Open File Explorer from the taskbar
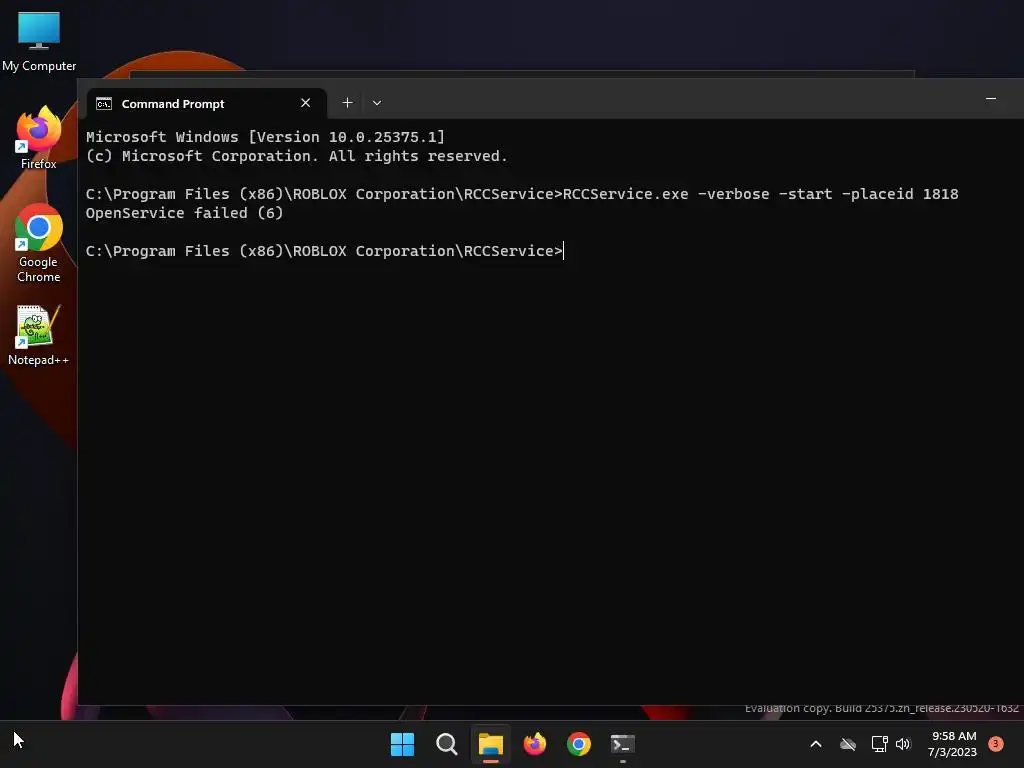The image size is (1024, 768). (490, 744)
